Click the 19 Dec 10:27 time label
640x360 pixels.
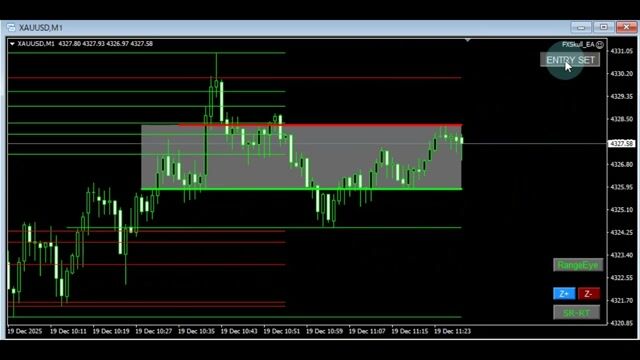(x=153, y=331)
